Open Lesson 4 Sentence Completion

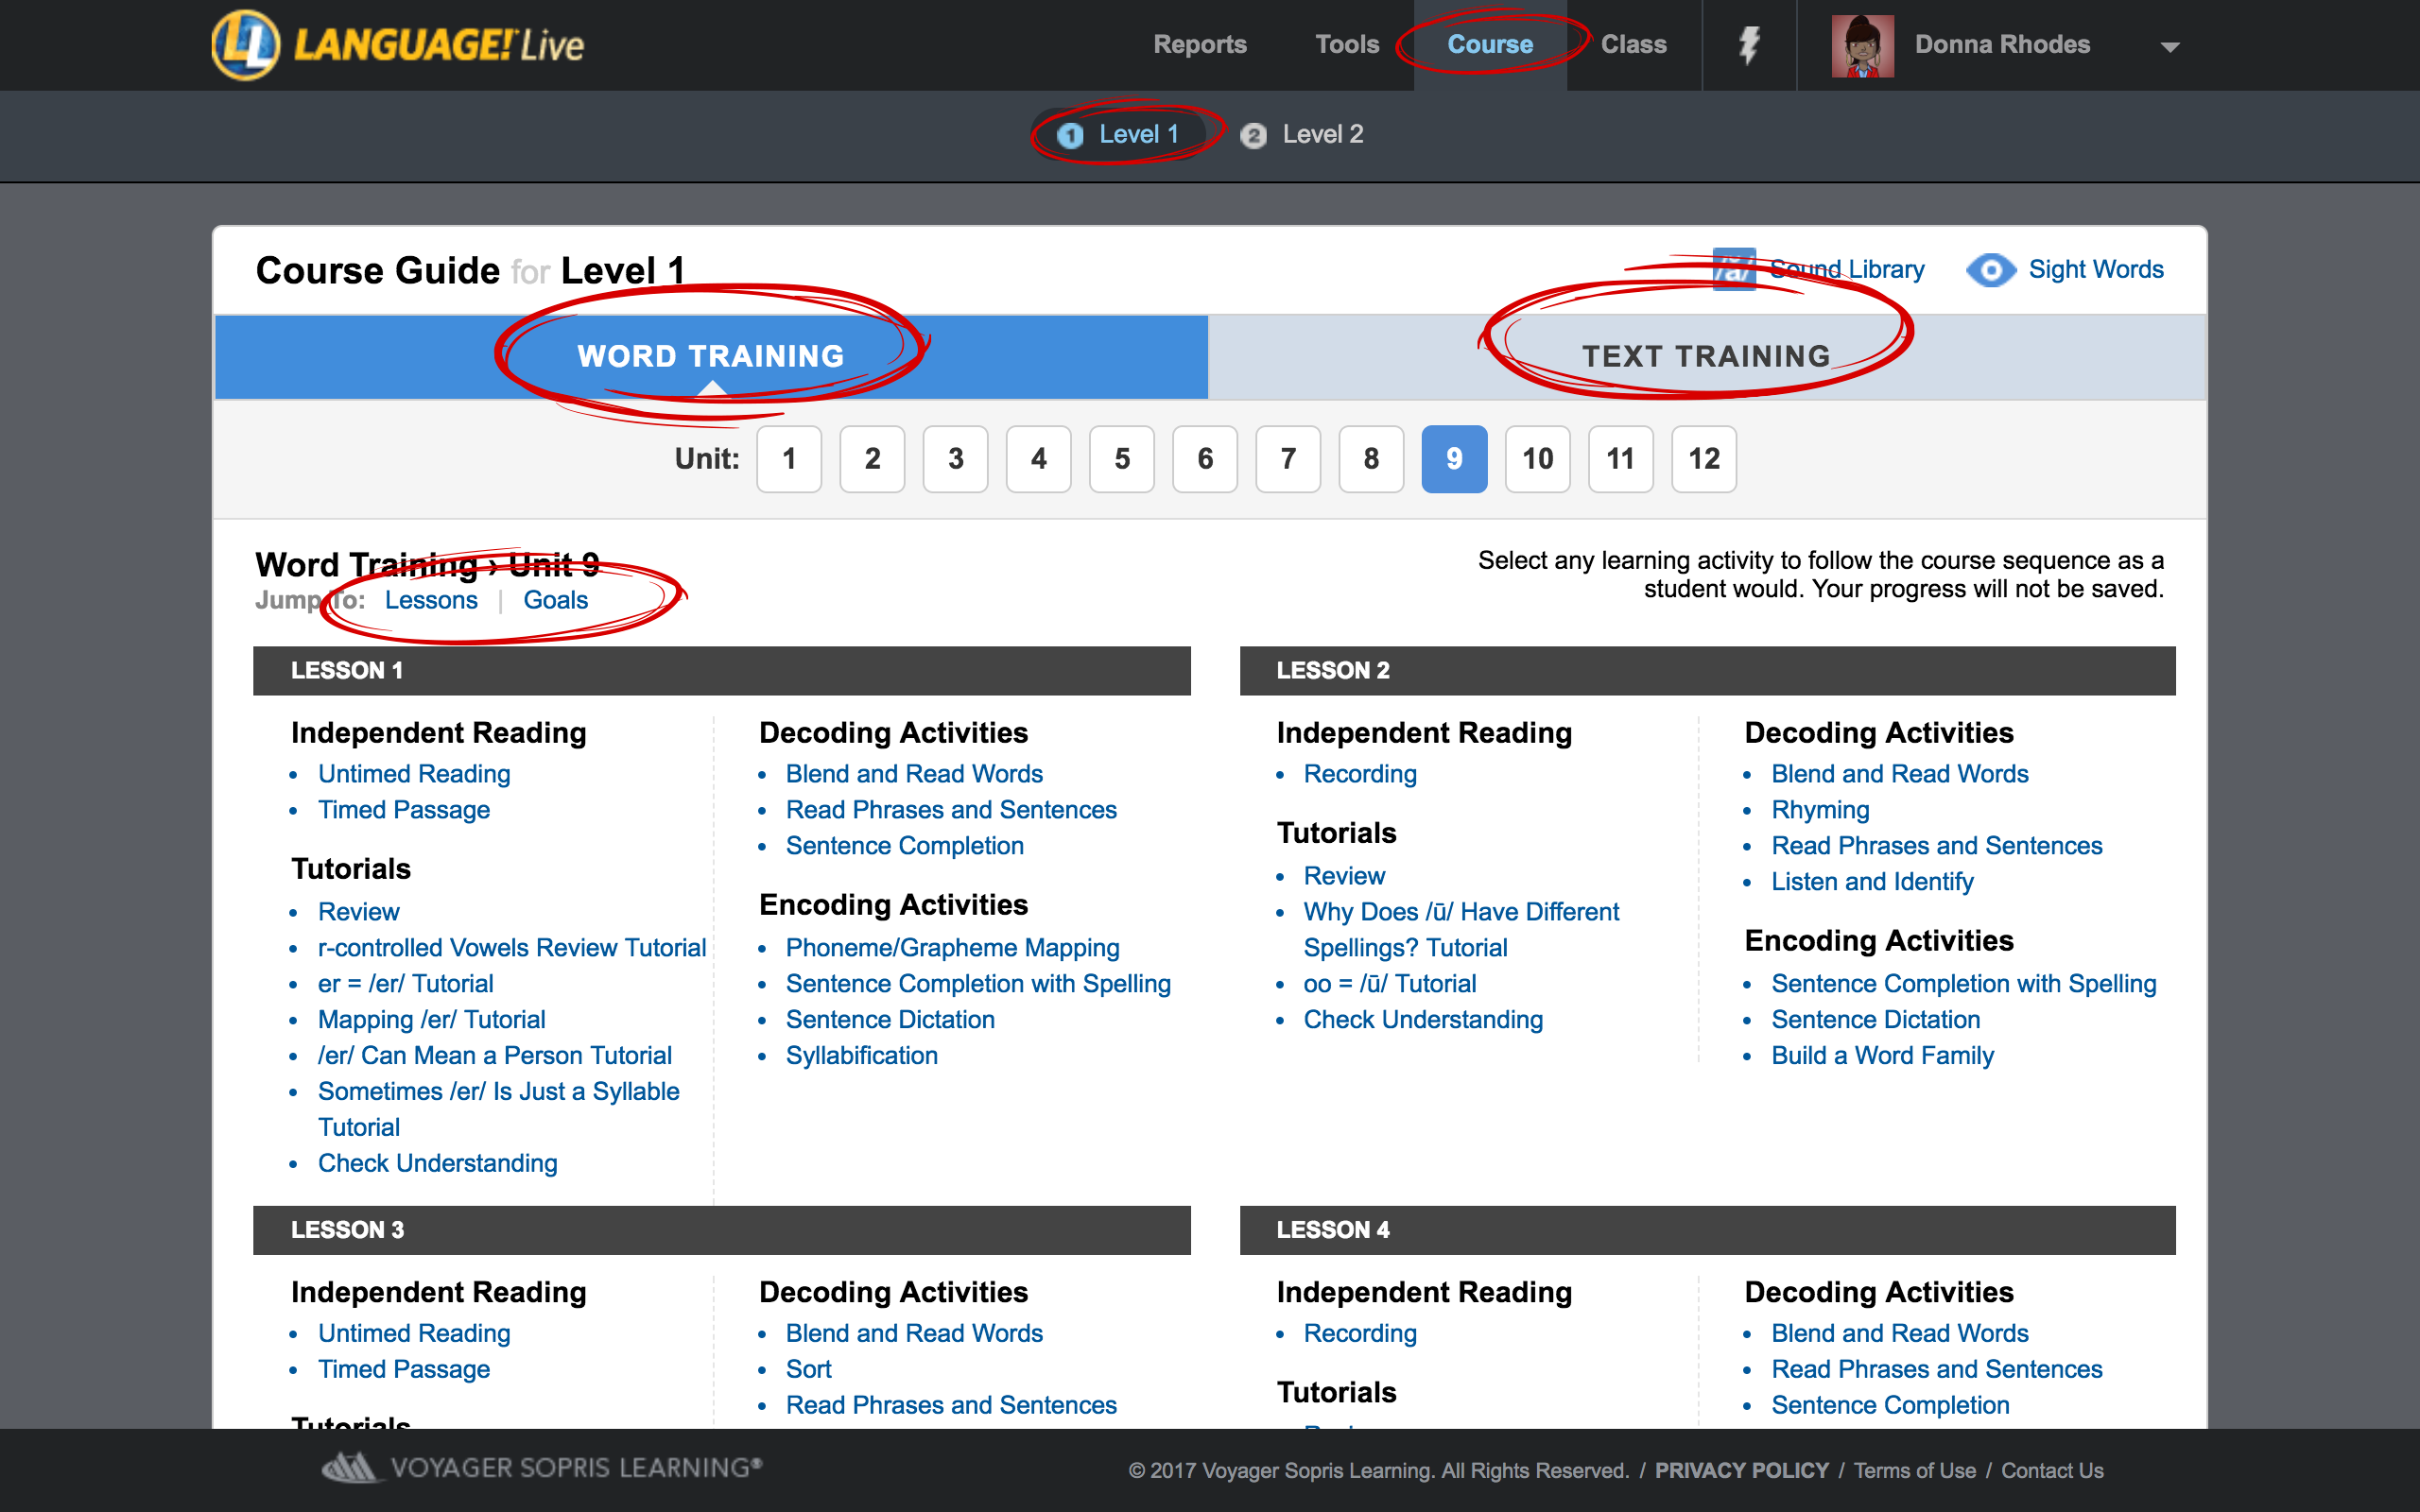click(1890, 1405)
